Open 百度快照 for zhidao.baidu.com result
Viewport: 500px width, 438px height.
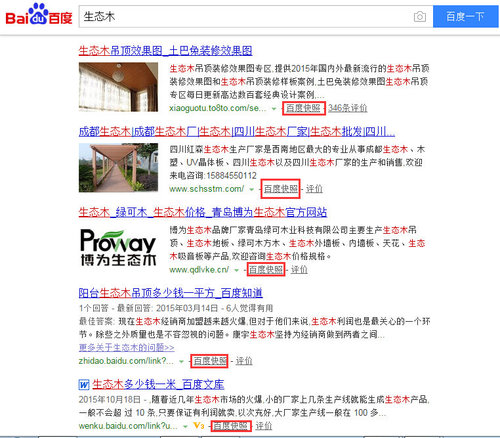(210, 361)
